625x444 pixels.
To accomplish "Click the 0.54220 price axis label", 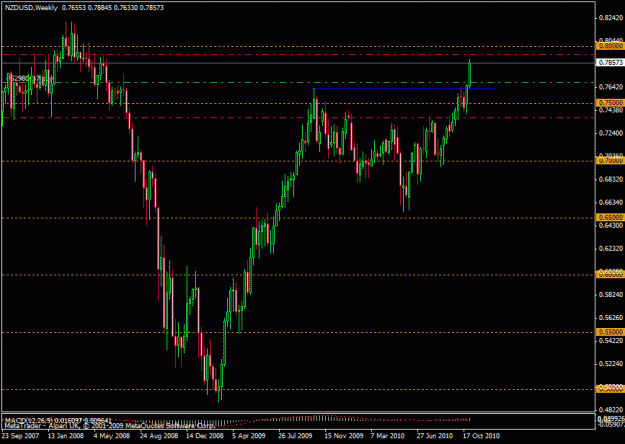I will 611,340.
